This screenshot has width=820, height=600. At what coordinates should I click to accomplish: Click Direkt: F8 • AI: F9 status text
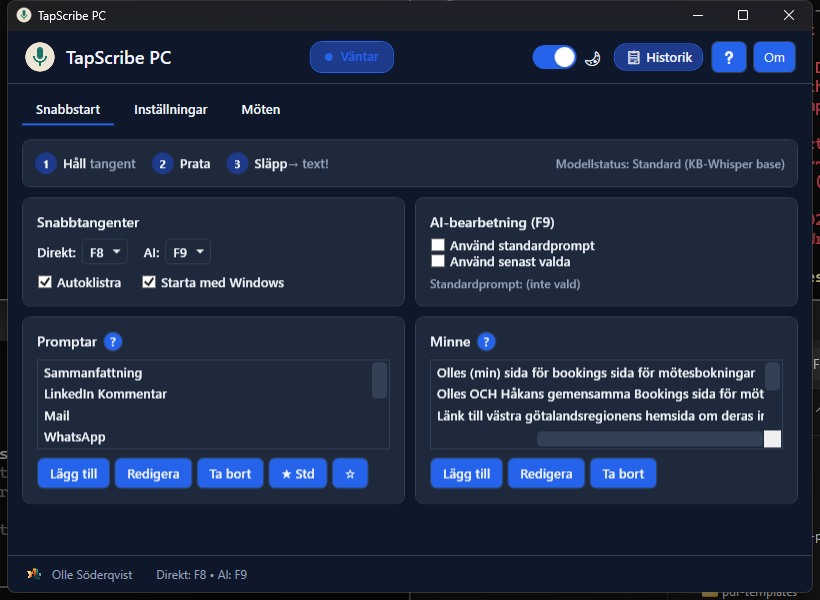coord(201,574)
